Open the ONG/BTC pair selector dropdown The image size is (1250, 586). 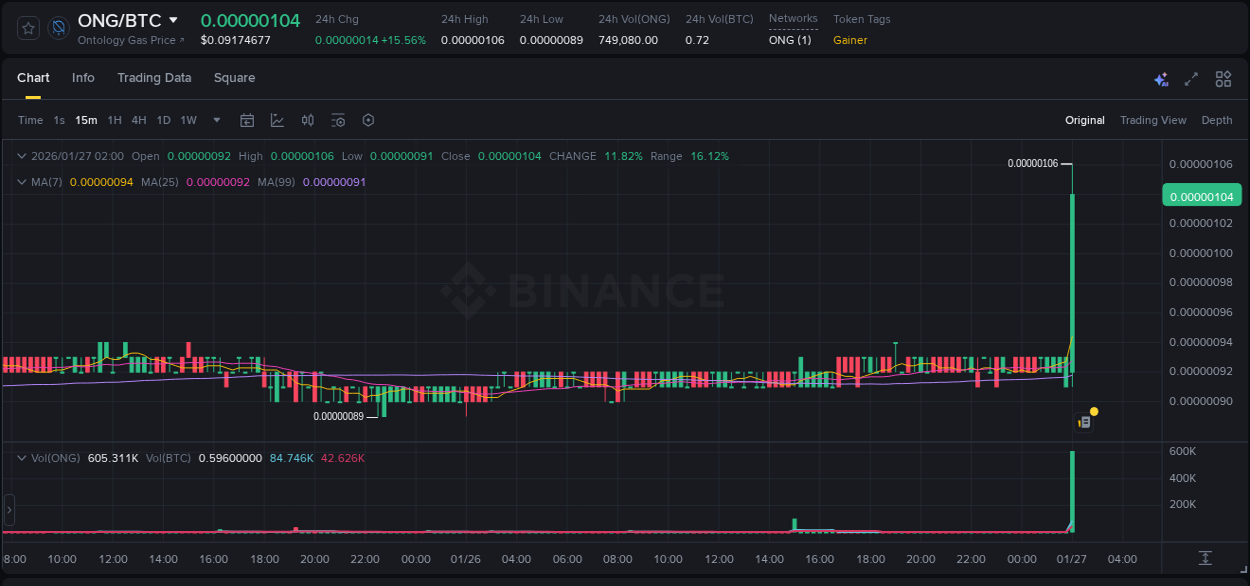[173, 20]
